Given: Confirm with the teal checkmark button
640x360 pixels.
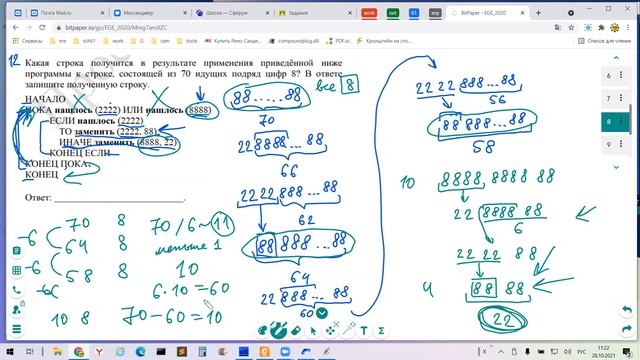Looking at the screenshot, I should (322, 313).
